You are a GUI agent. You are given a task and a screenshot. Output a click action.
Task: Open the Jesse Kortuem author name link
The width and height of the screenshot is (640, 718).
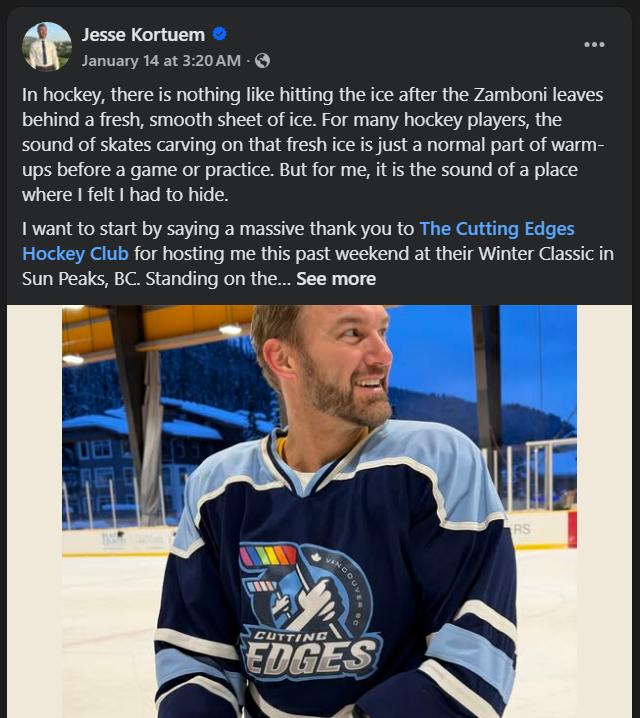pyautogui.click(x=144, y=35)
